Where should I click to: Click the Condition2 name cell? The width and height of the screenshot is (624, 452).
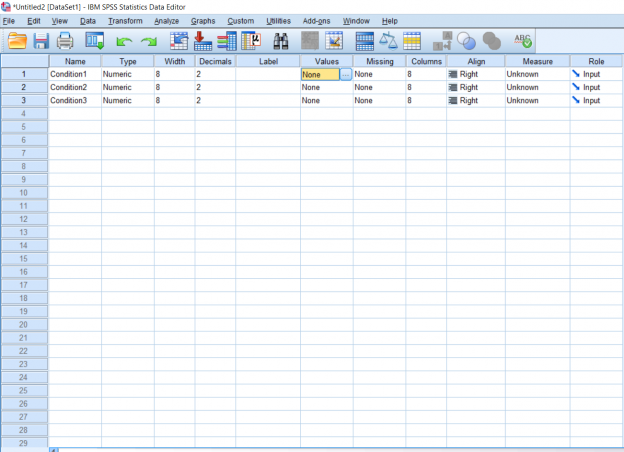(75, 87)
